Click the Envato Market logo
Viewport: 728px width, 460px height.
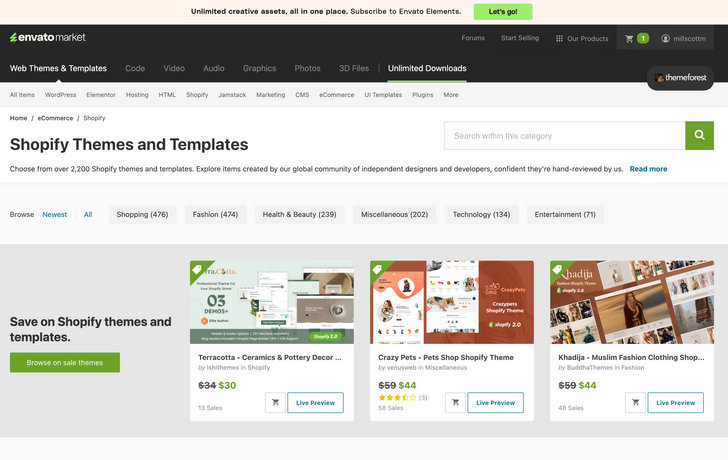coord(48,38)
